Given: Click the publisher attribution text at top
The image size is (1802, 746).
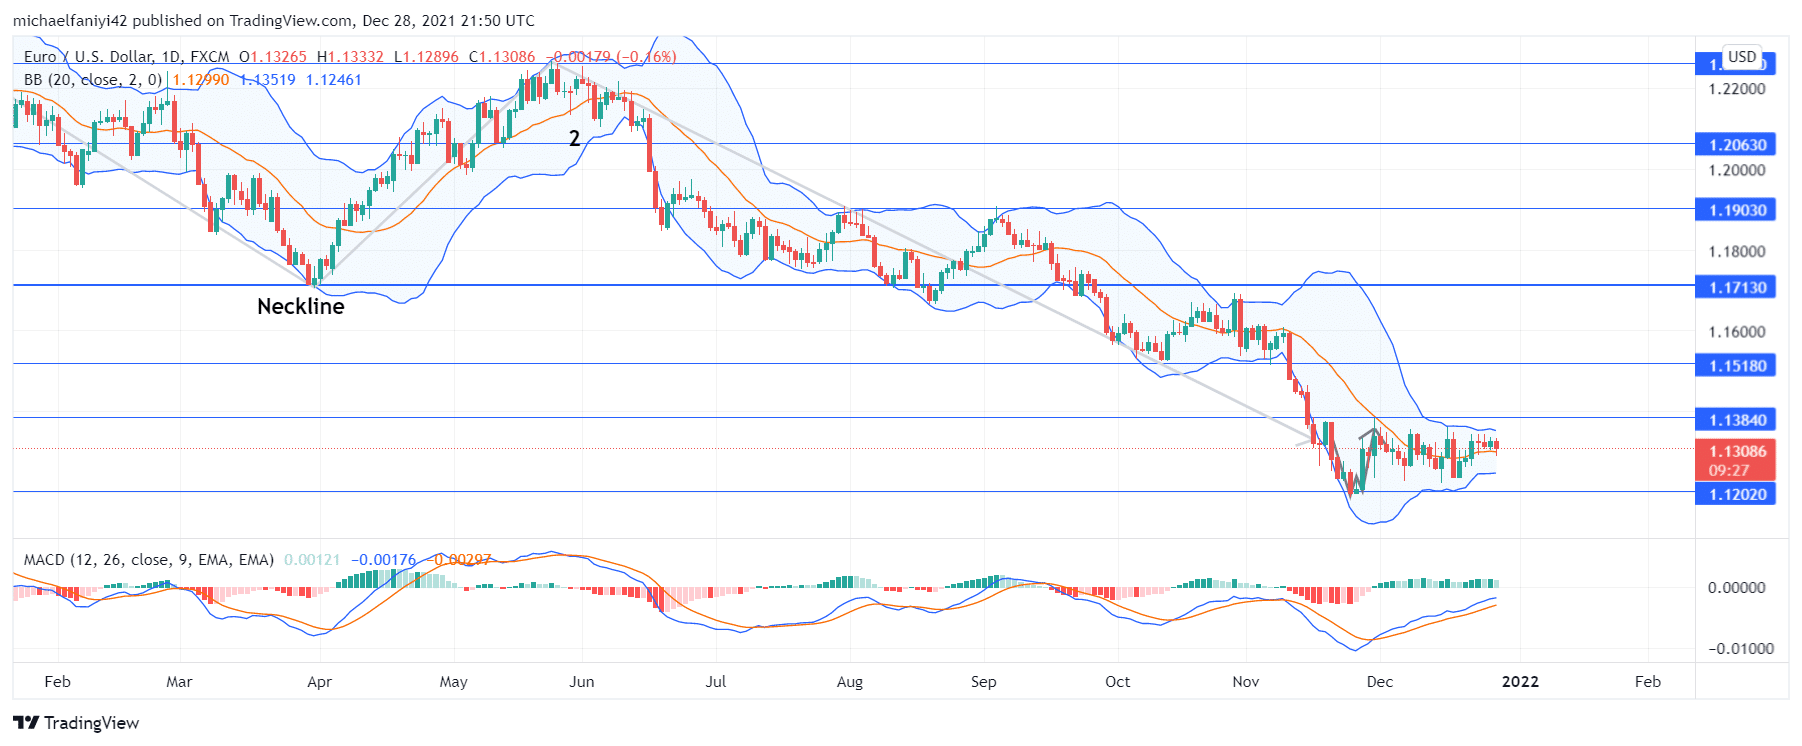Looking at the screenshot, I should pos(273,21).
